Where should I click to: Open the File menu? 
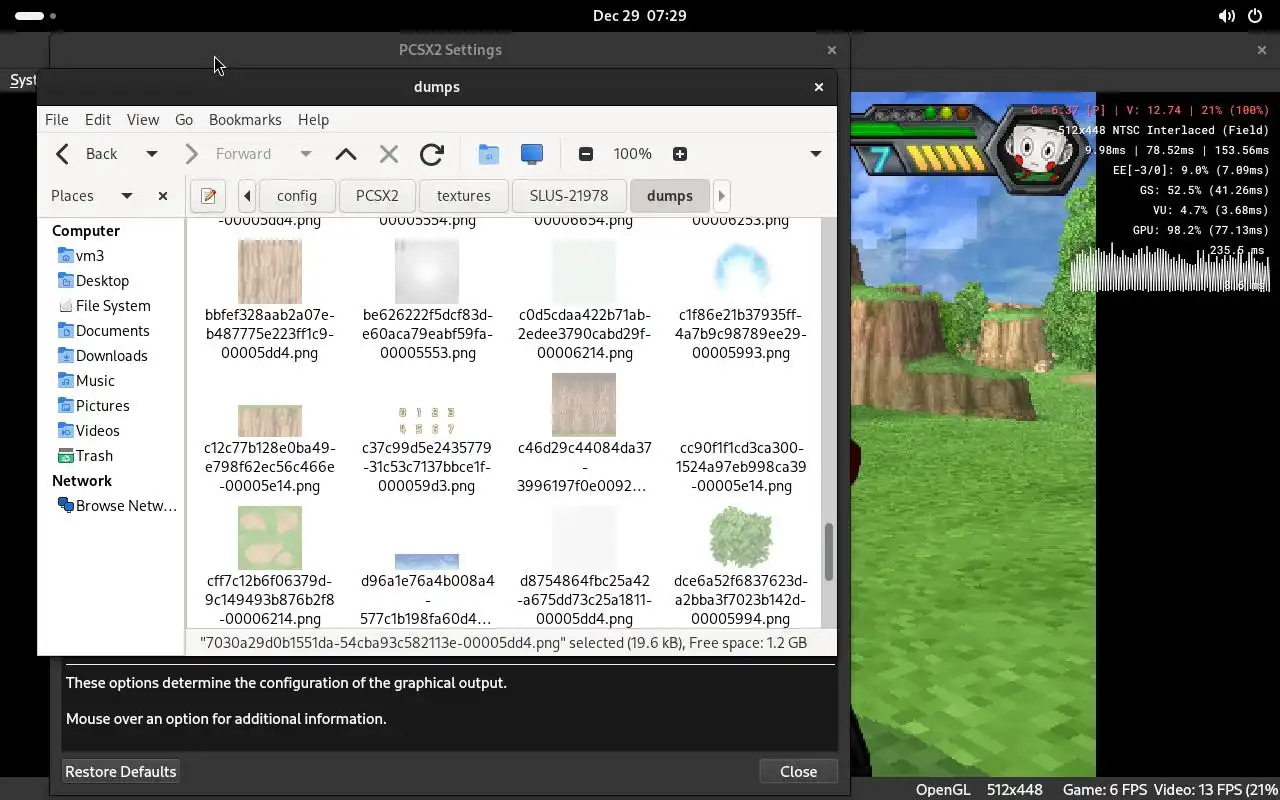point(57,119)
